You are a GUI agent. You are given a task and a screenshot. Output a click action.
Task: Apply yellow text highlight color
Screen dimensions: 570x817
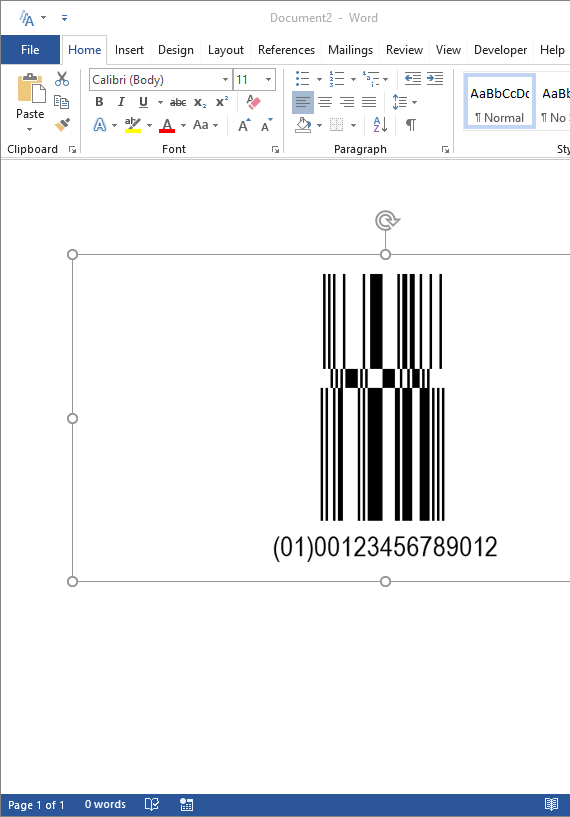tap(133, 125)
